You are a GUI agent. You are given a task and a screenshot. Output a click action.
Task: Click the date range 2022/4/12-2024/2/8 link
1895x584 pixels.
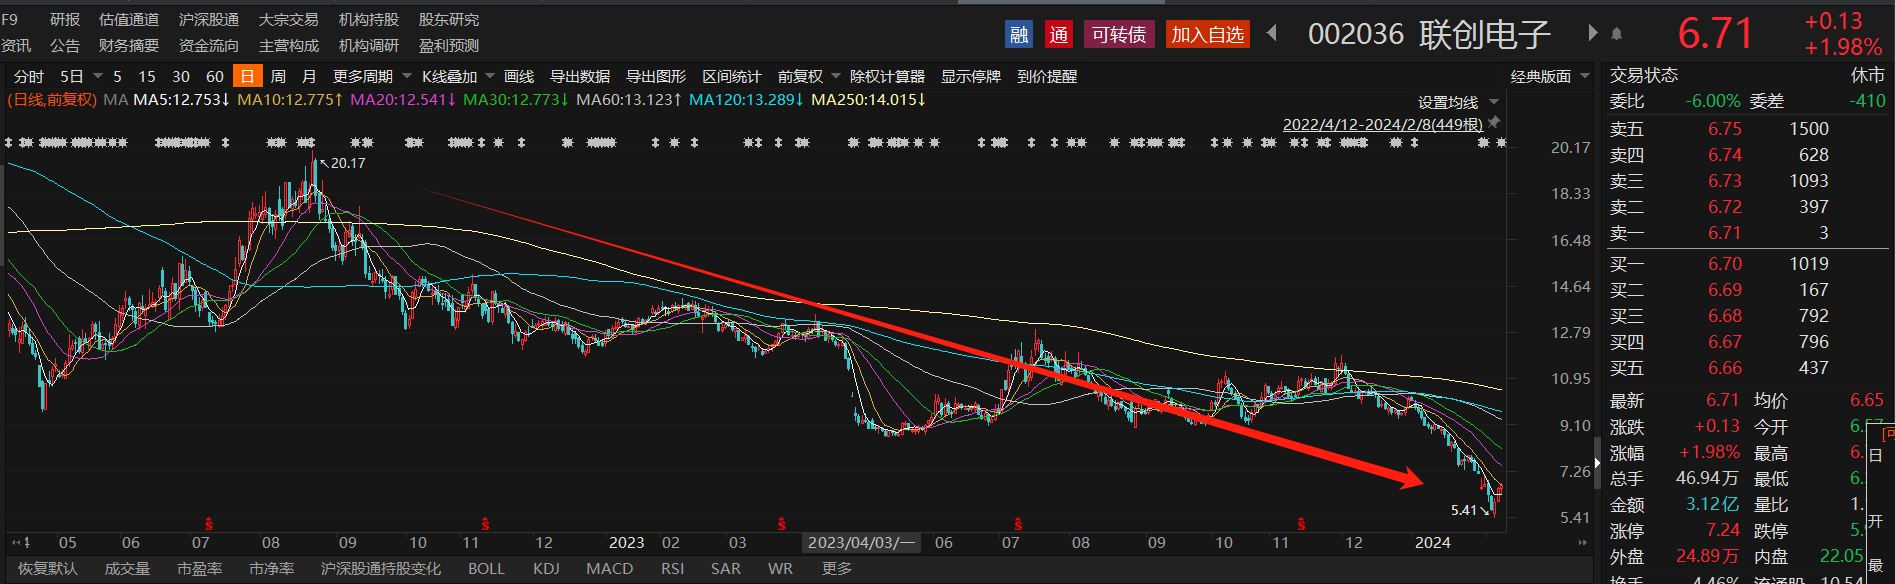(1382, 124)
